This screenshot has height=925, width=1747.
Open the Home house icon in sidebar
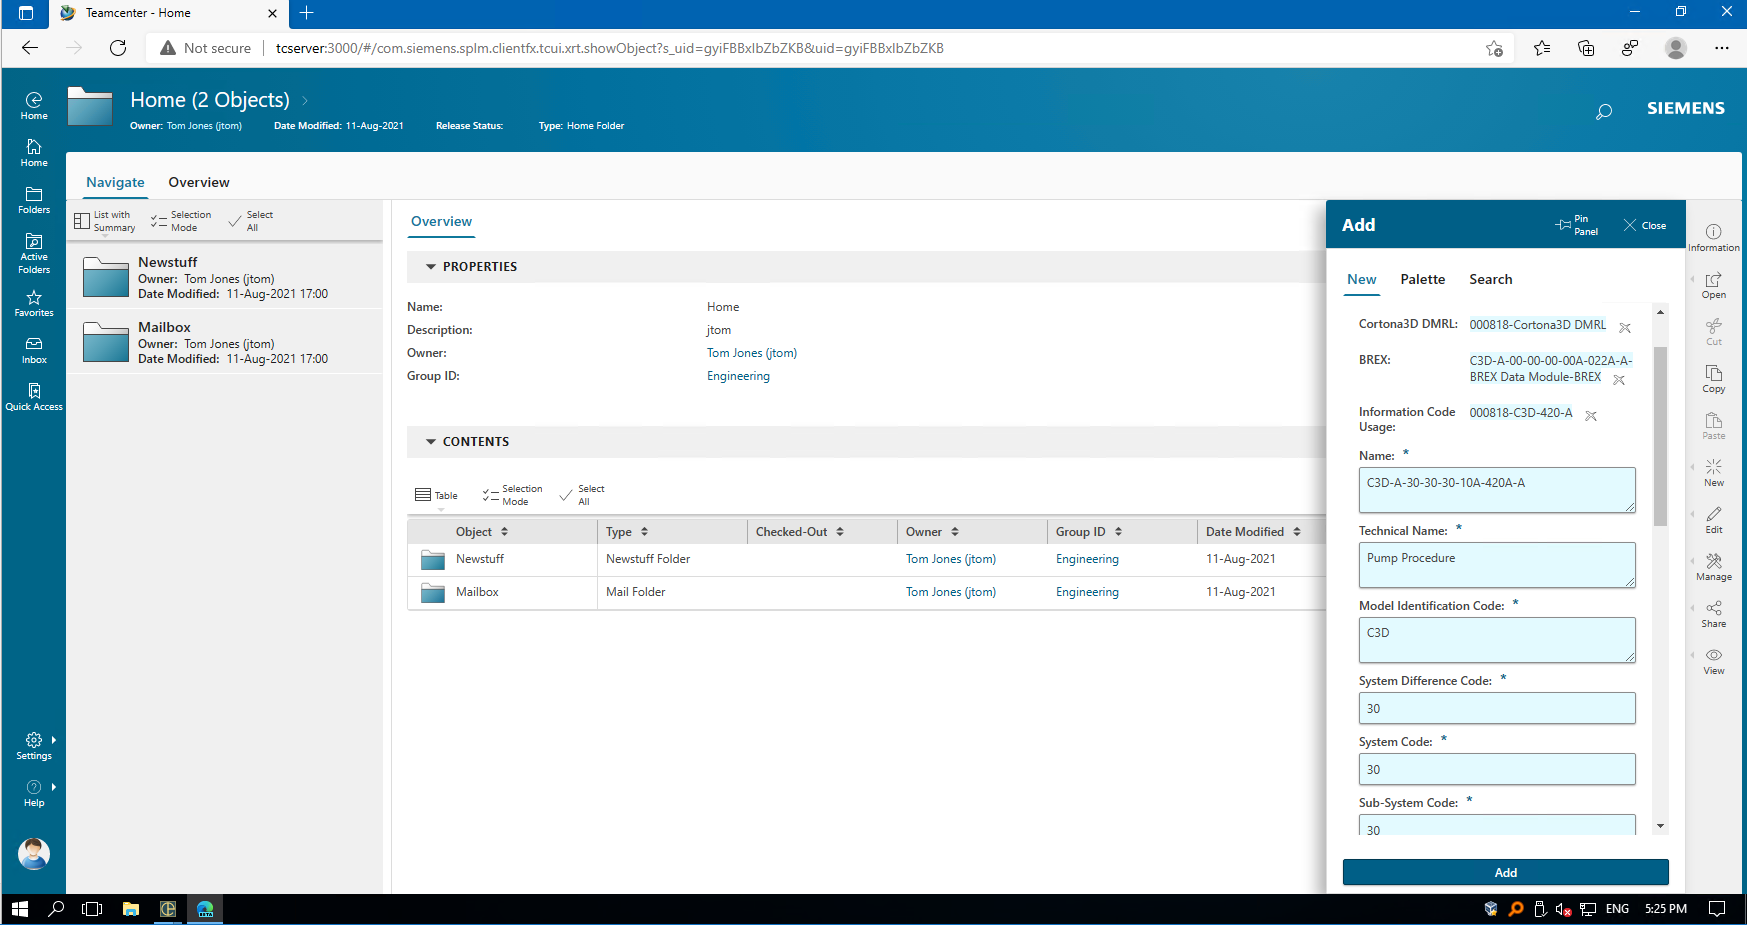coord(34,152)
